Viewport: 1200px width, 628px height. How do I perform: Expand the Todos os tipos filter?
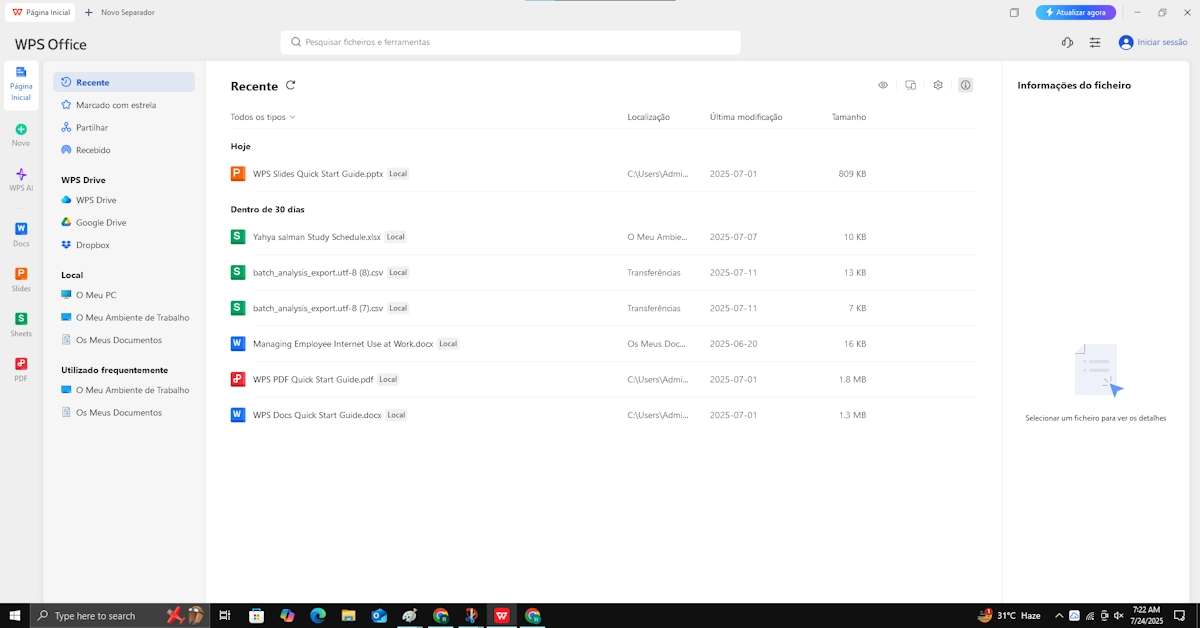click(x=263, y=117)
